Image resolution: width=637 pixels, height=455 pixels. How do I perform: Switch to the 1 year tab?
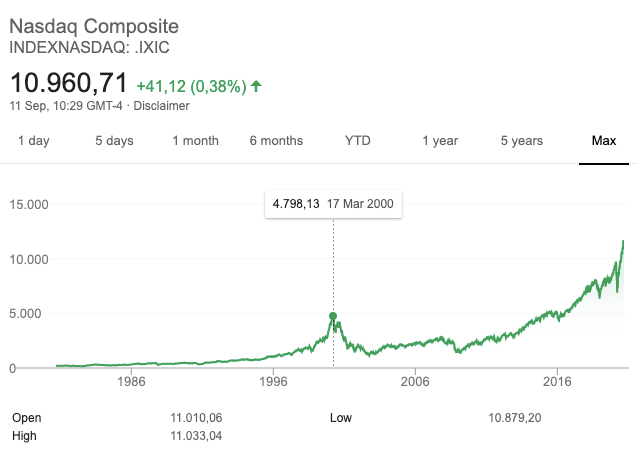coord(440,141)
